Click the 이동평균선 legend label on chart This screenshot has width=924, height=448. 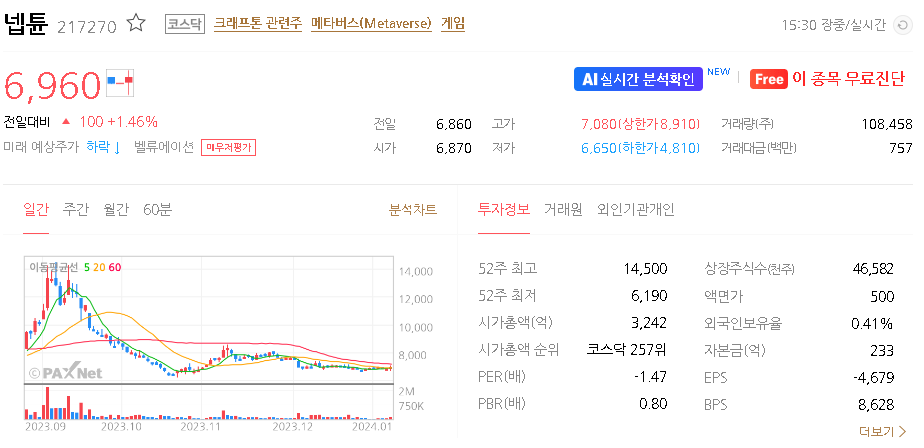click(54, 267)
